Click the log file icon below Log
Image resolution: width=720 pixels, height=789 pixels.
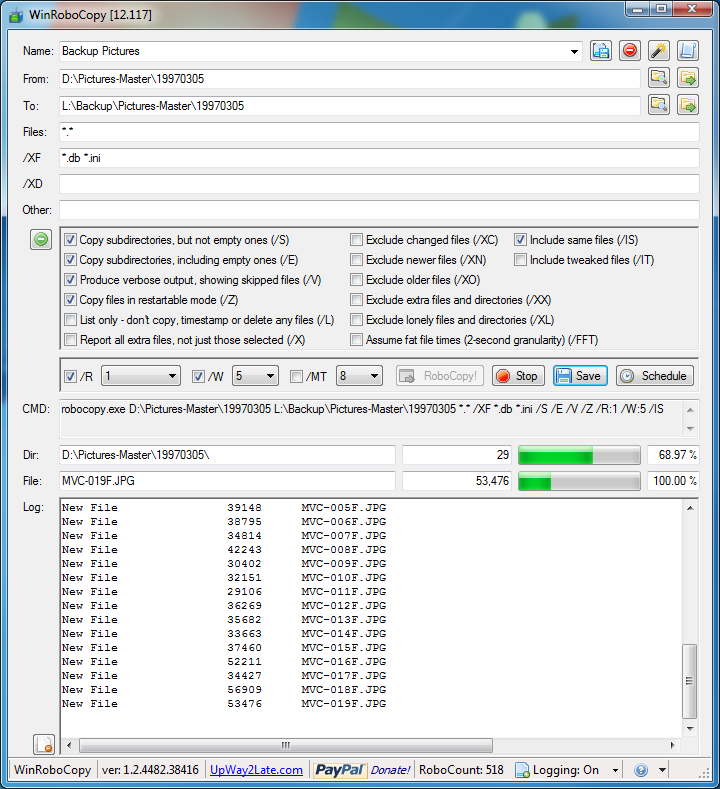(44, 744)
